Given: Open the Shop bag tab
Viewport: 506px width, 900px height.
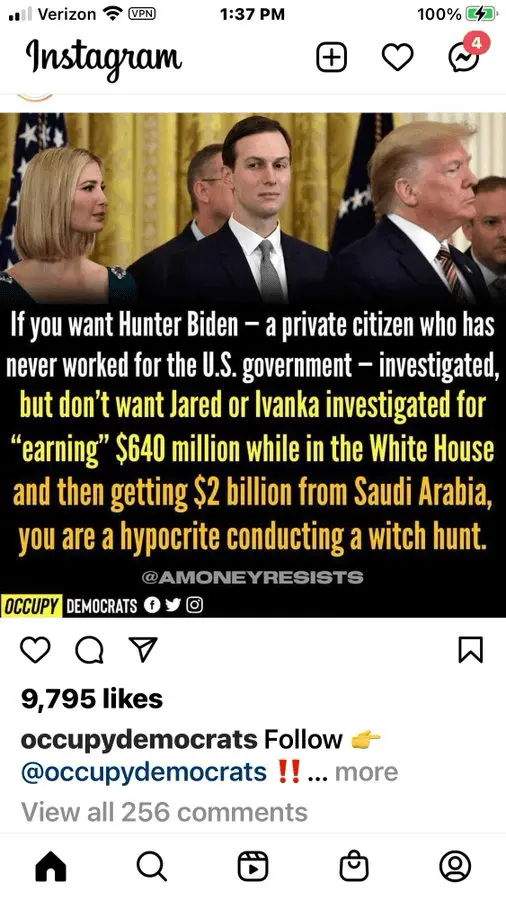Looking at the screenshot, I should tap(354, 866).
